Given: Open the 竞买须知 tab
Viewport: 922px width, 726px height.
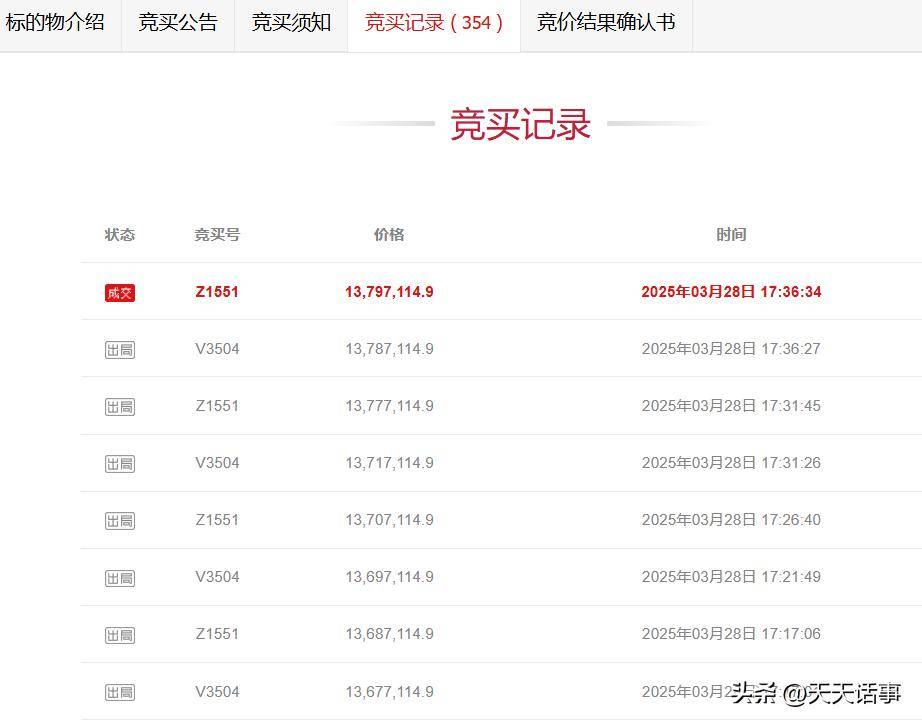Looking at the screenshot, I should 291,22.
